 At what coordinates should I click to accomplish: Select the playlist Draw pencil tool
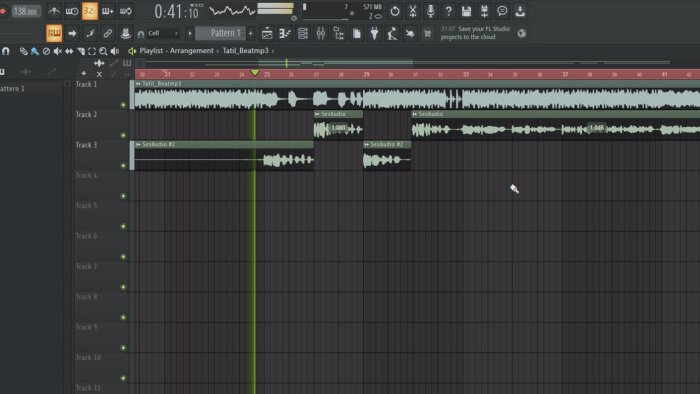(23, 51)
